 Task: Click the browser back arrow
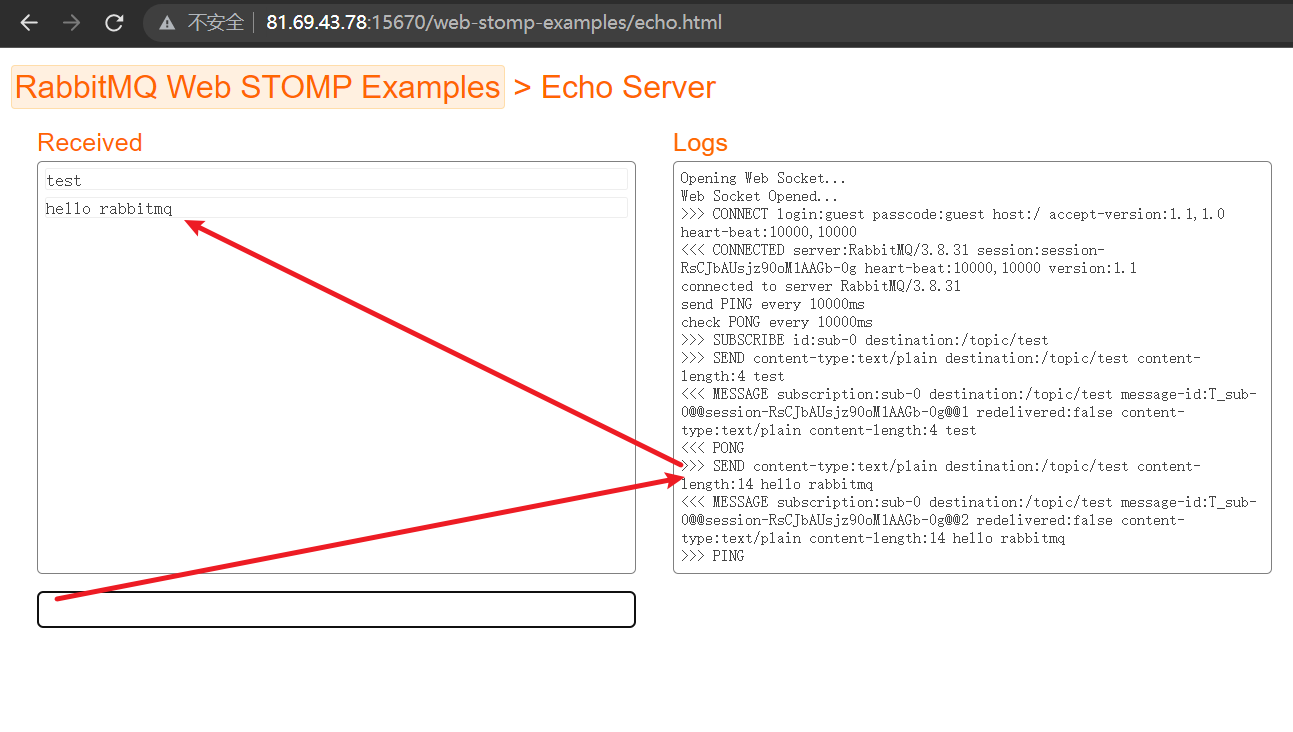pos(29,23)
